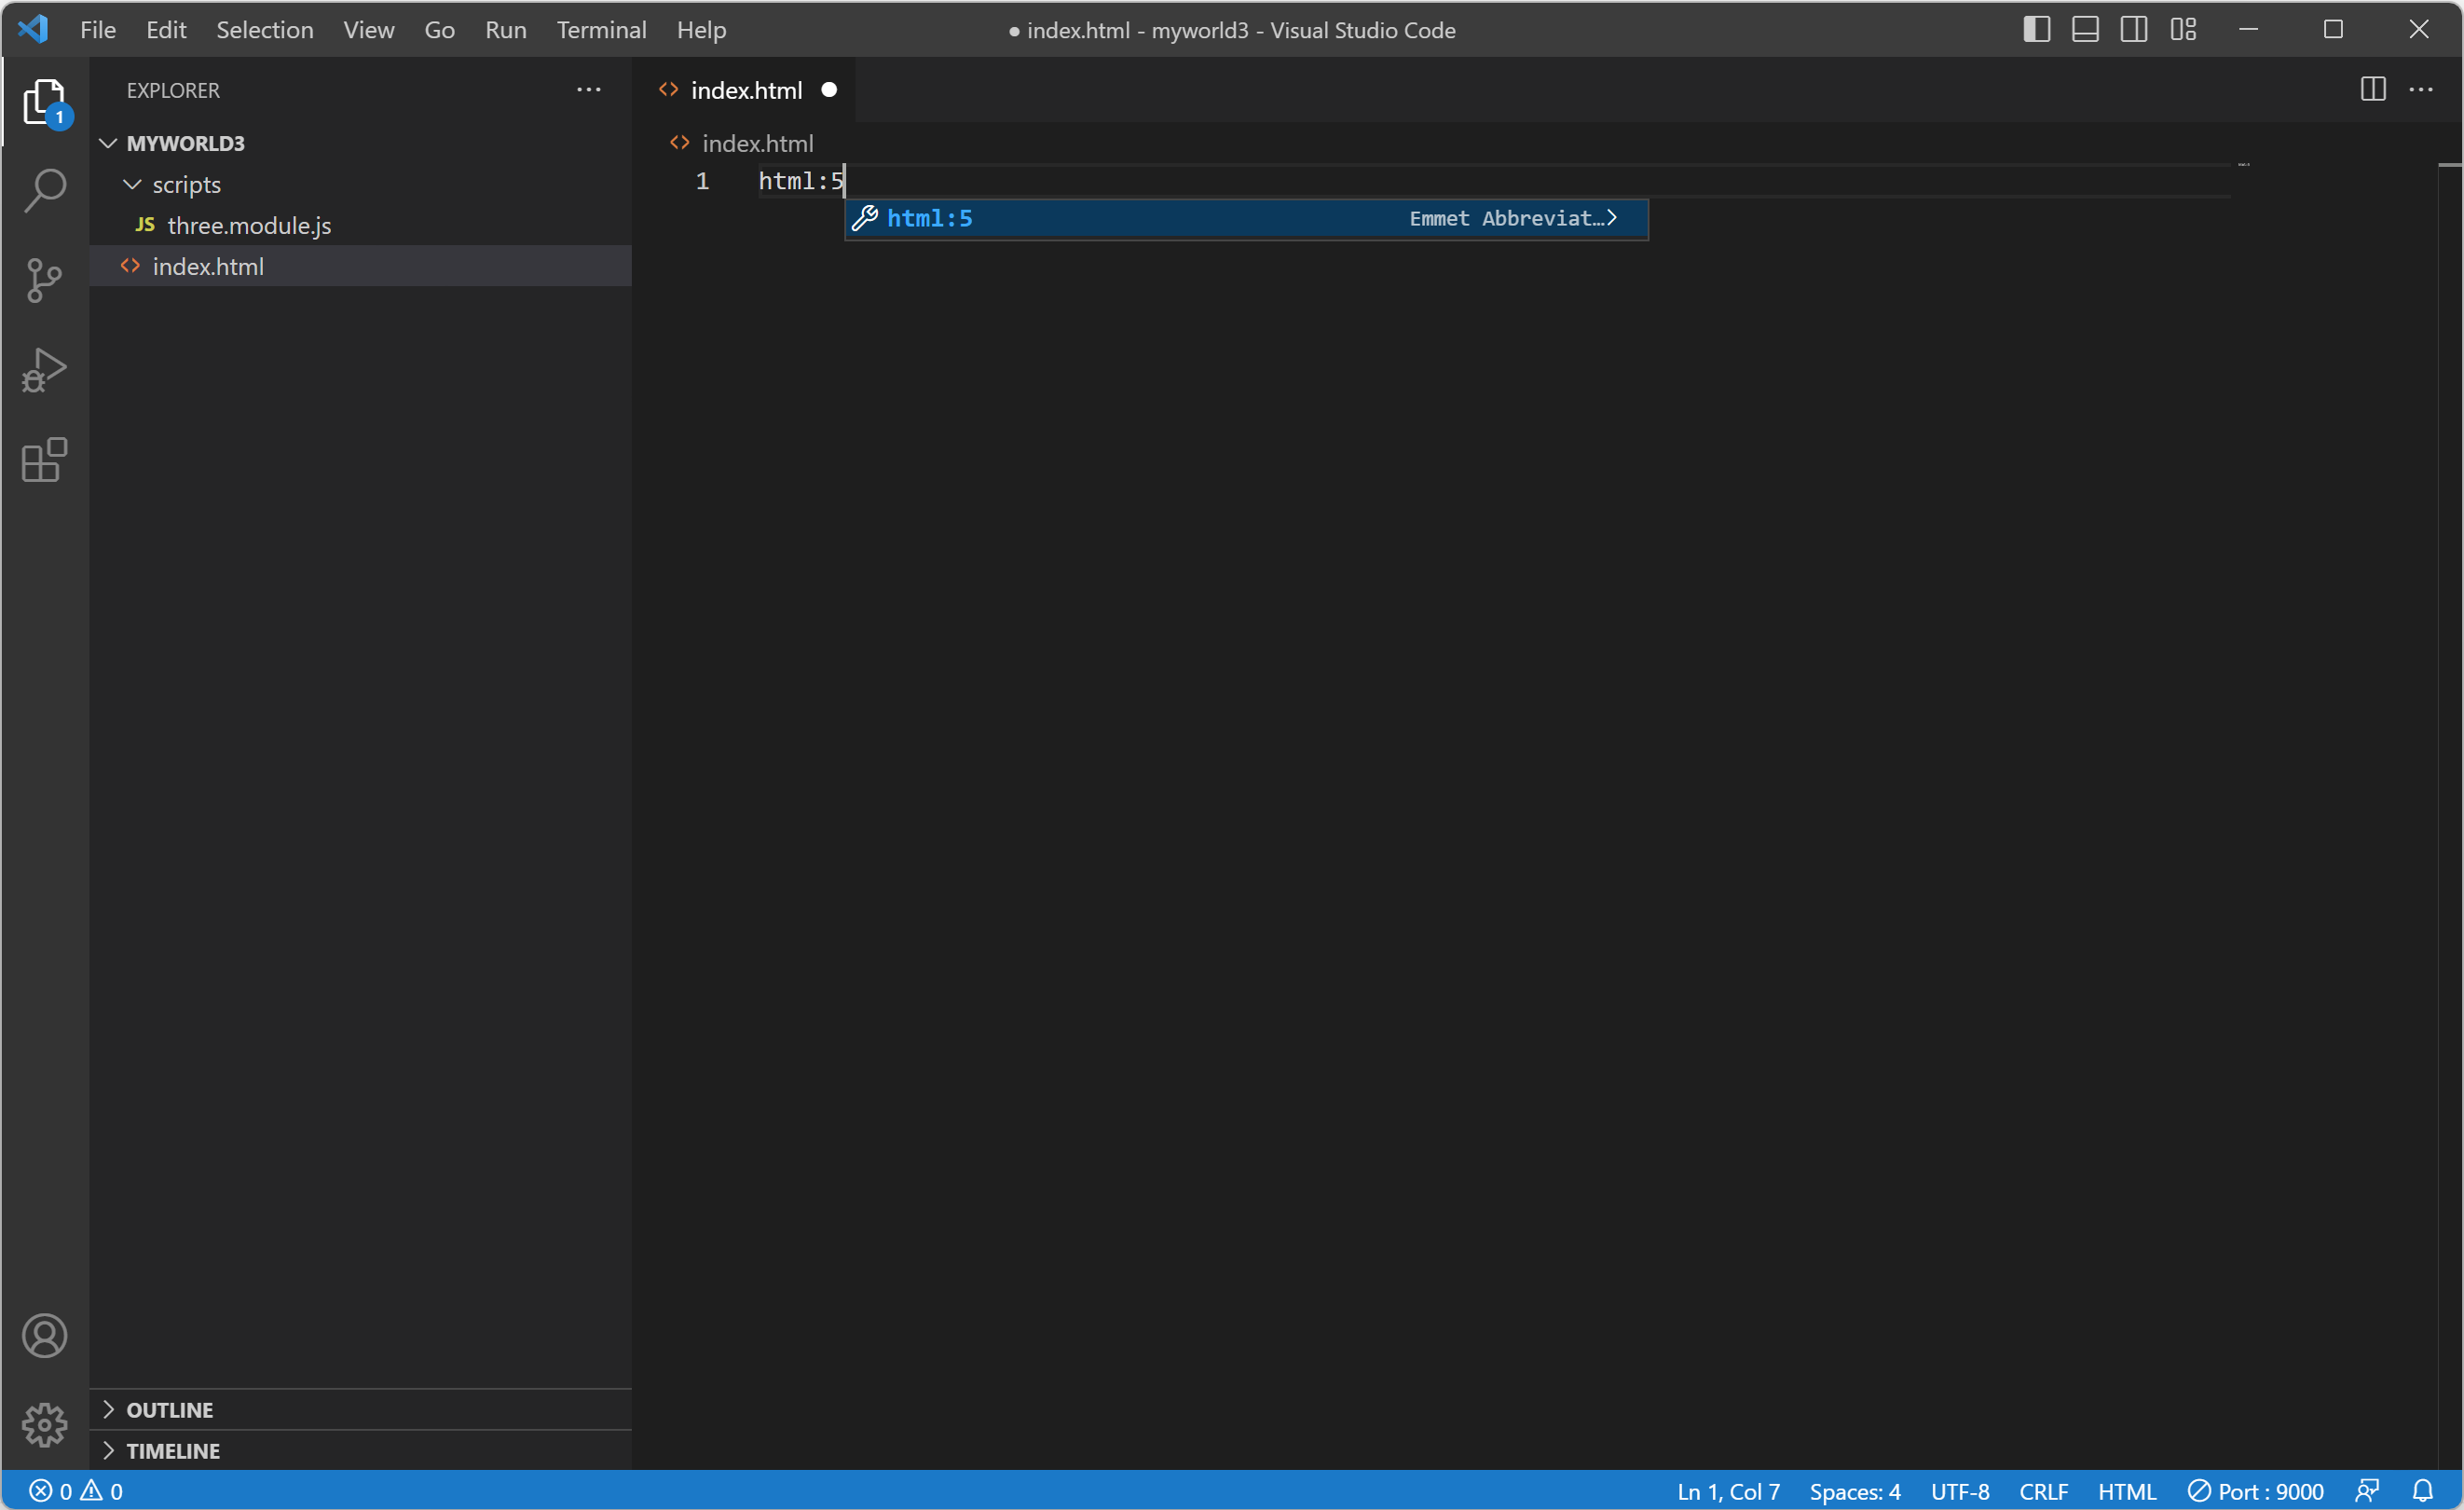Screen dimensions: 2464x1510
Task: Open the Selection menu
Action: click(264, 30)
